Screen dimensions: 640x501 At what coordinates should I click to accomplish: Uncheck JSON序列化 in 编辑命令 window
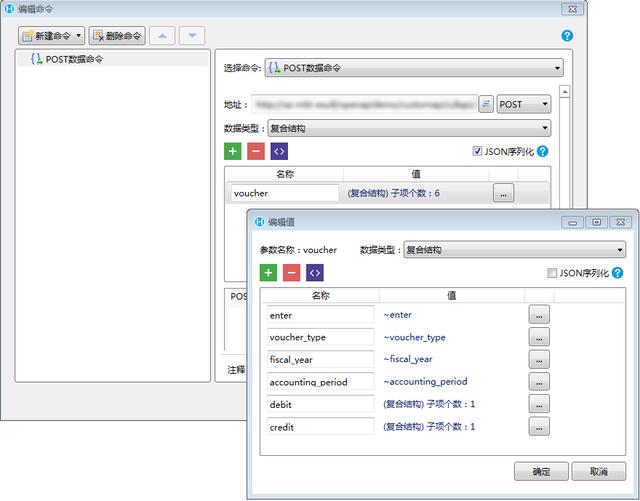[x=477, y=151]
